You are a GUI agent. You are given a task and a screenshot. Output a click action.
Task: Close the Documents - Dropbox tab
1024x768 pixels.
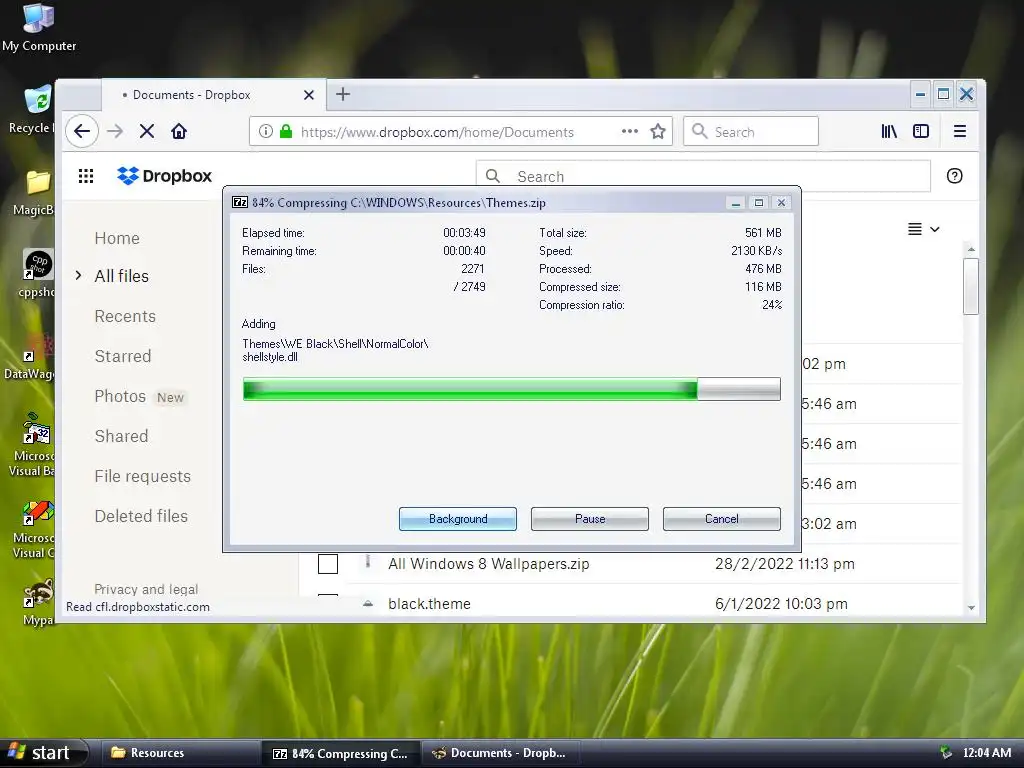pyautogui.click(x=309, y=95)
